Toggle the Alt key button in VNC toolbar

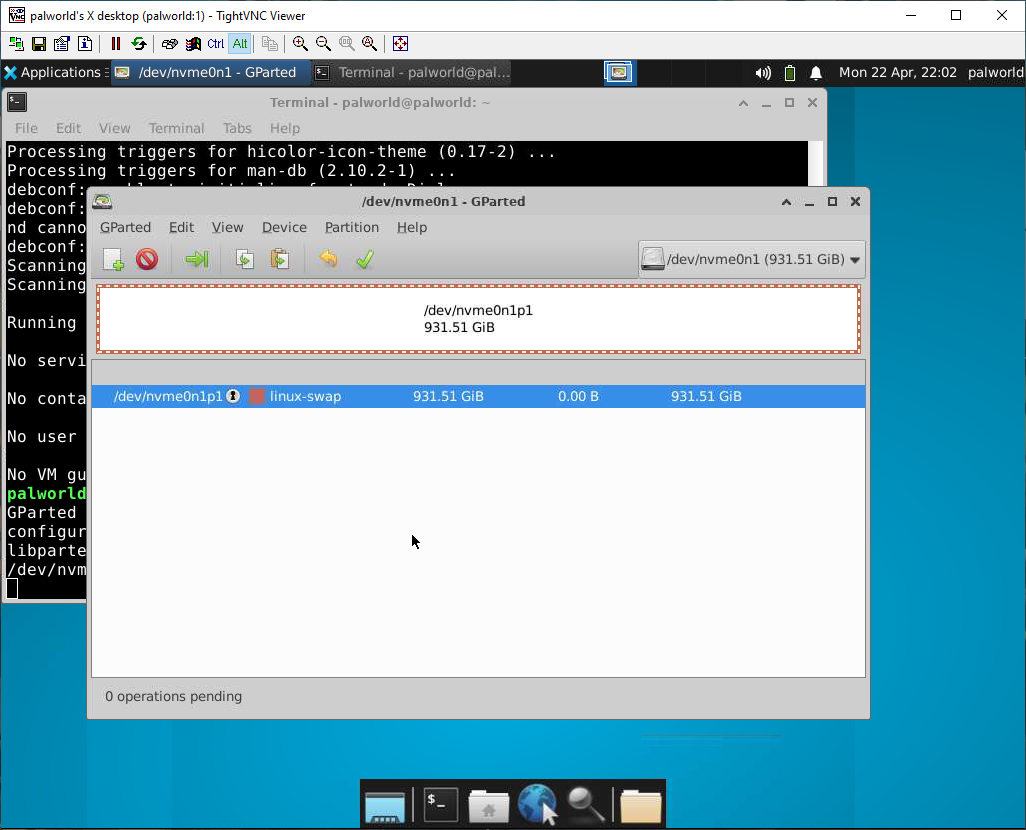click(240, 44)
